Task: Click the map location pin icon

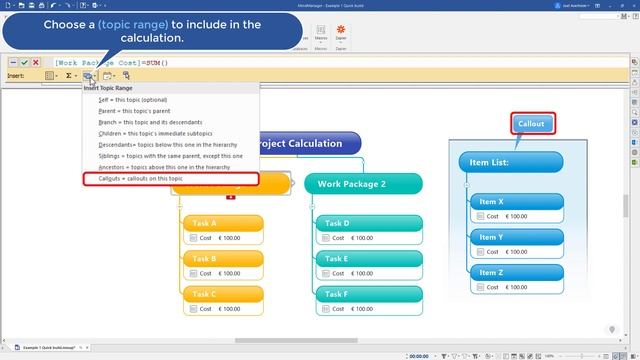Action: 612,329
